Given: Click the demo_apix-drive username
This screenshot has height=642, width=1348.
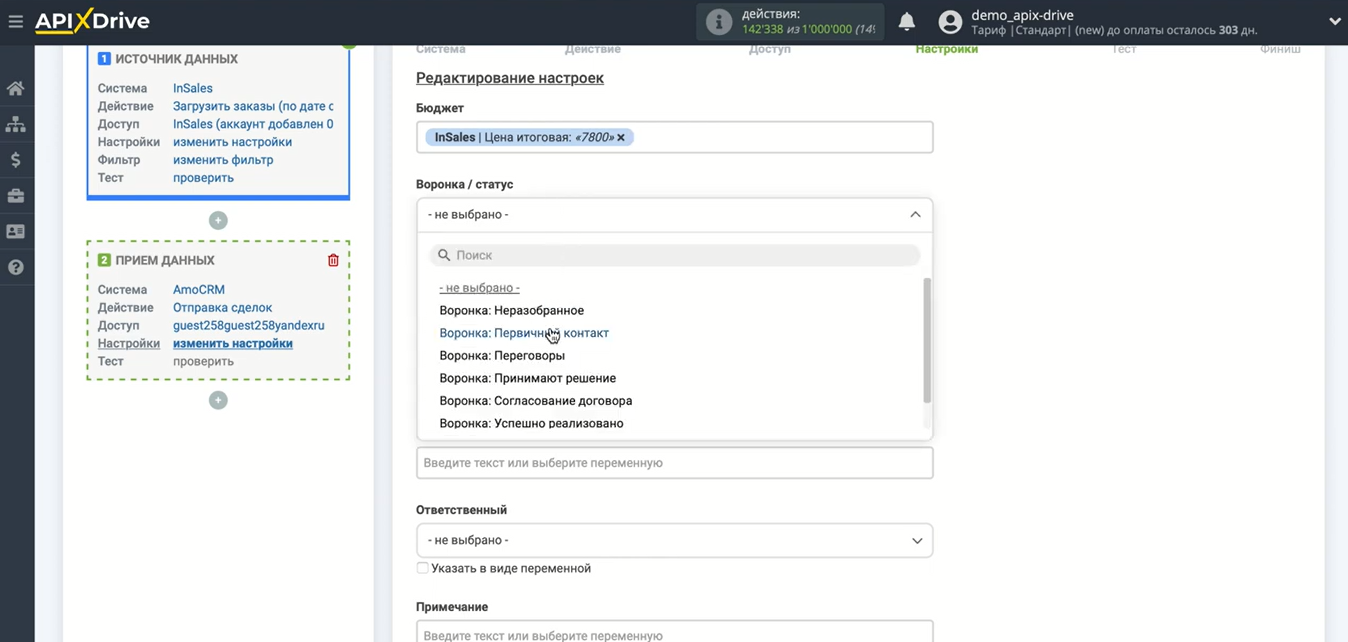Looking at the screenshot, I should point(1022,15).
